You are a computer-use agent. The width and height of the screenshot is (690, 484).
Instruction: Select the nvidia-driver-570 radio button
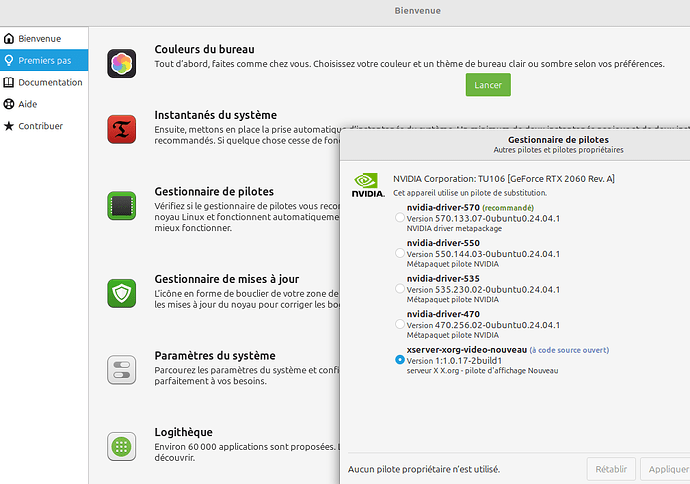400,217
